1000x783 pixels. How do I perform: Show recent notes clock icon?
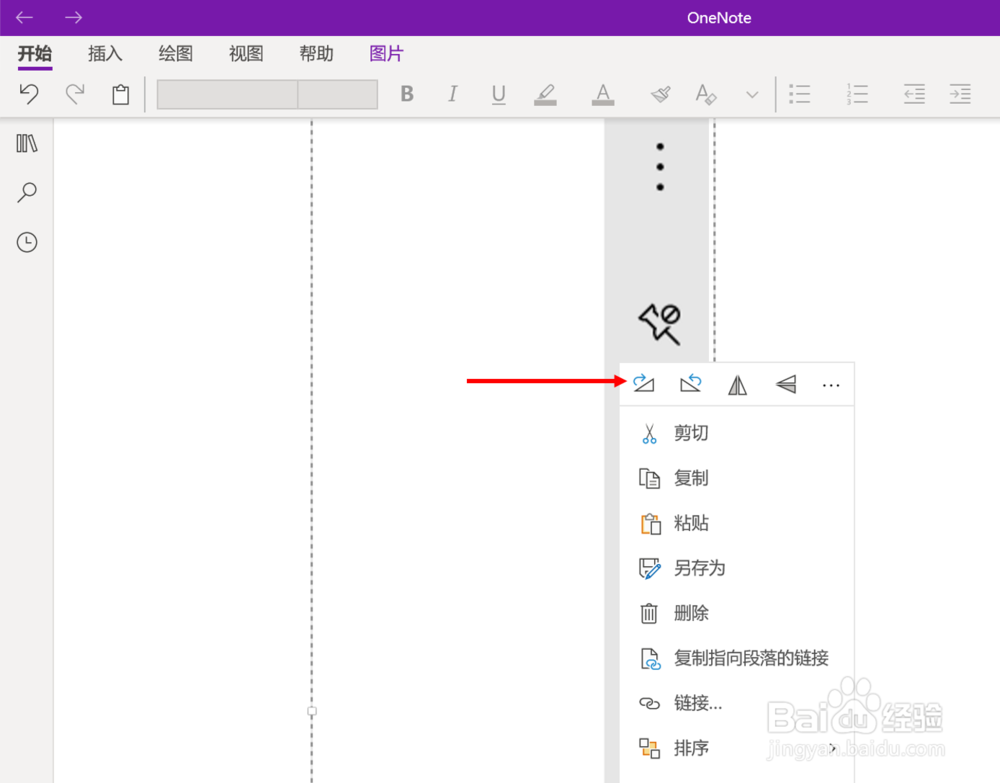click(x=27, y=242)
